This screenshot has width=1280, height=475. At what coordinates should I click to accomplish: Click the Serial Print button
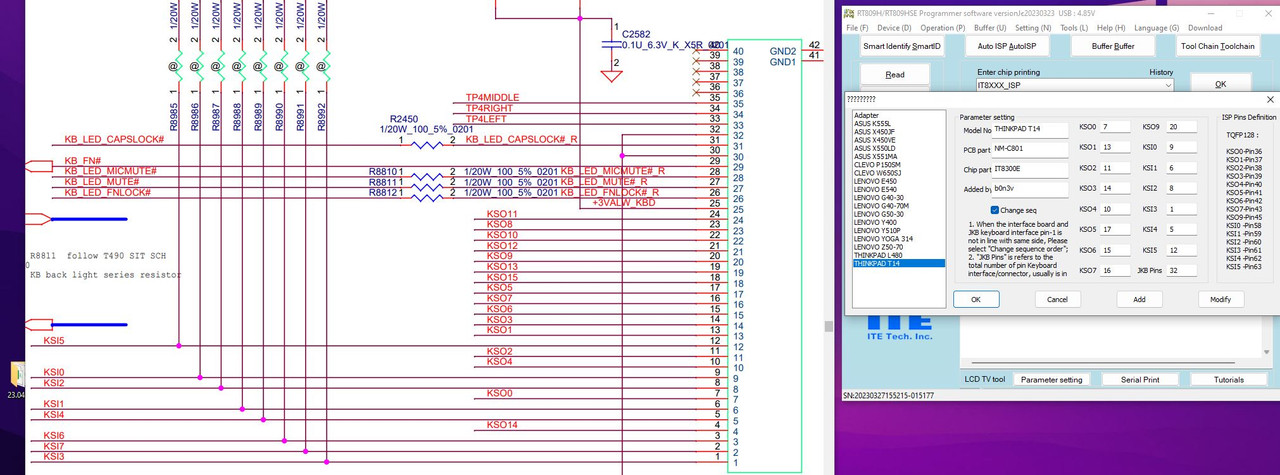pyautogui.click(x=1139, y=380)
